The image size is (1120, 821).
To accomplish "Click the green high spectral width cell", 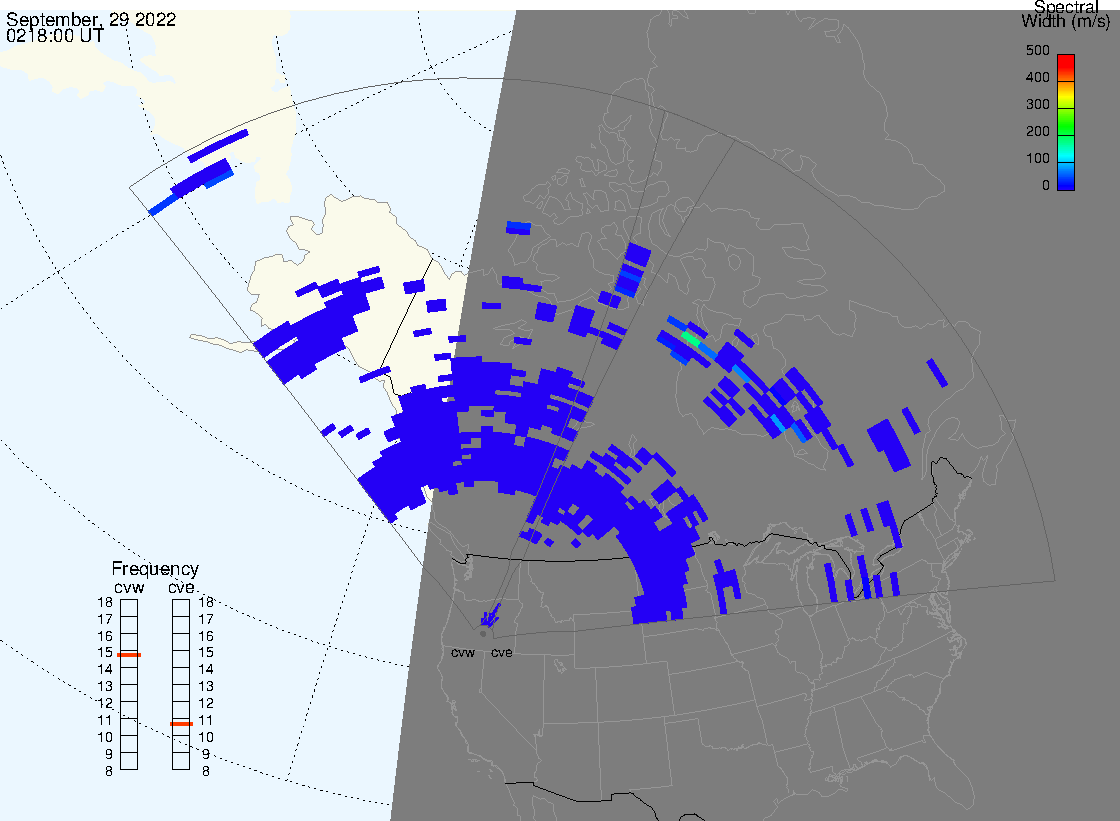I will coord(690,337).
